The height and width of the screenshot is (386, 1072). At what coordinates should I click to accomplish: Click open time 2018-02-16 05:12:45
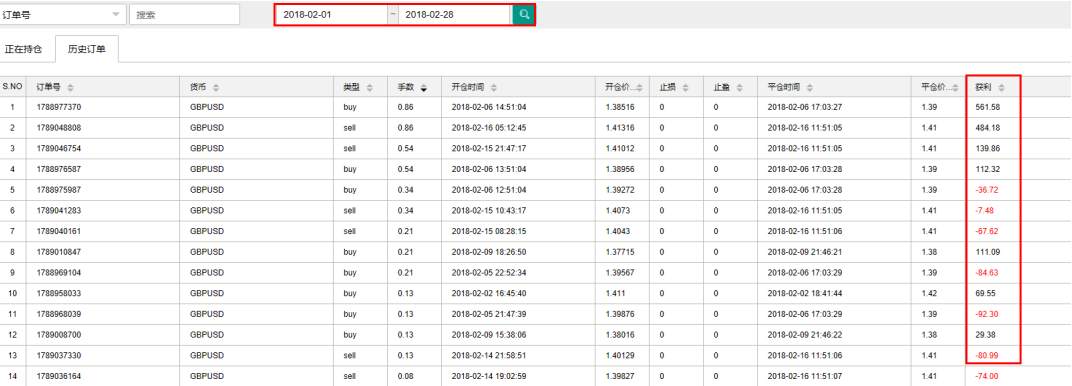point(489,128)
